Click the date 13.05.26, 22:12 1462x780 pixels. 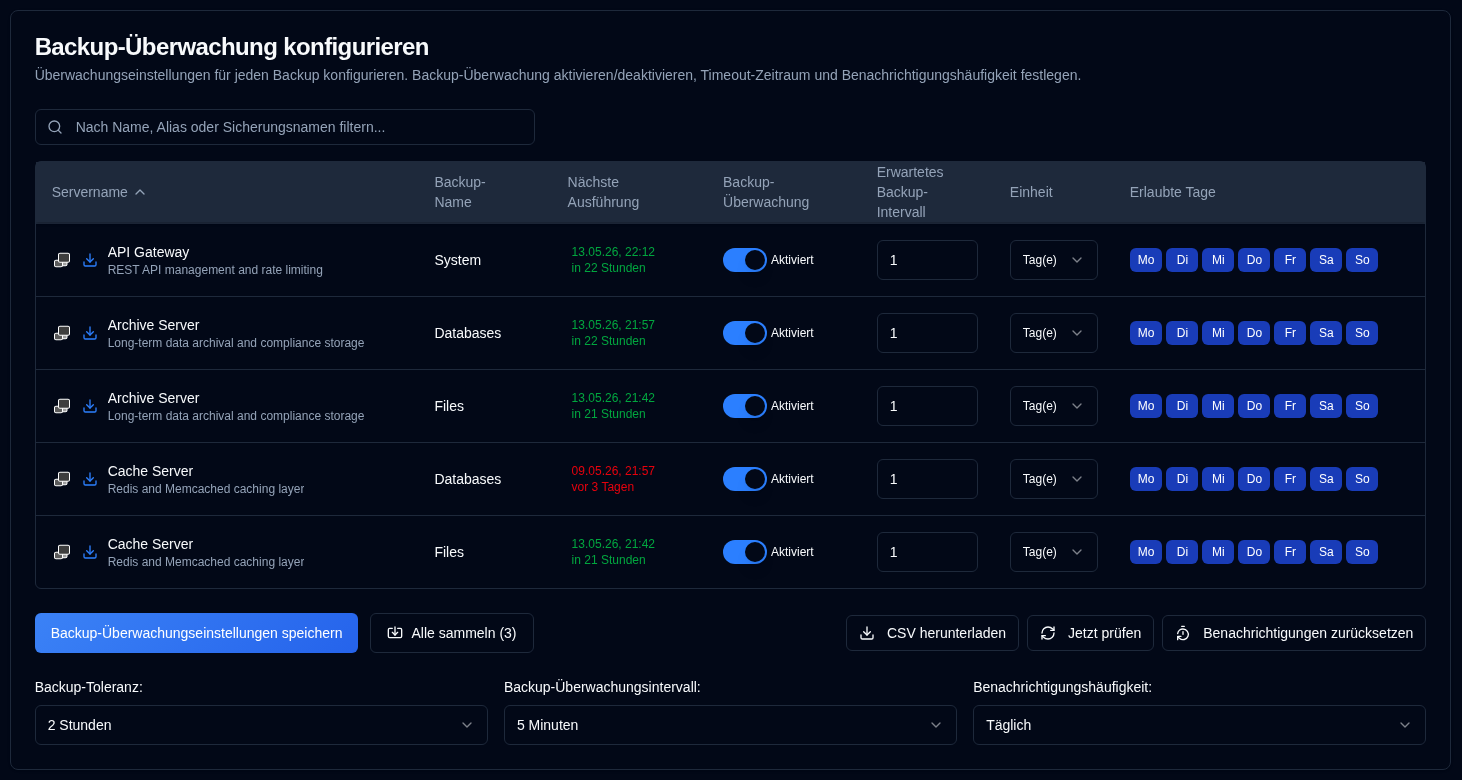click(613, 252)
